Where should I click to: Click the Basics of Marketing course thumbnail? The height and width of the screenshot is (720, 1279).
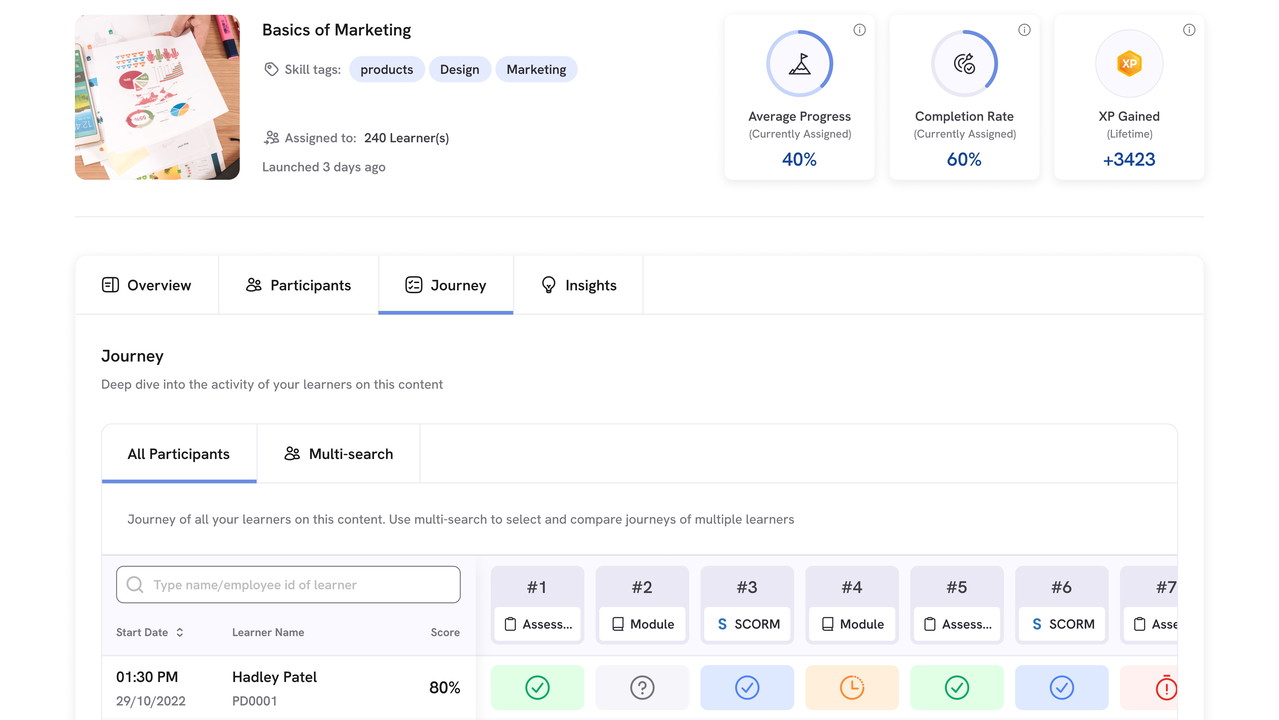coord(157,97)
